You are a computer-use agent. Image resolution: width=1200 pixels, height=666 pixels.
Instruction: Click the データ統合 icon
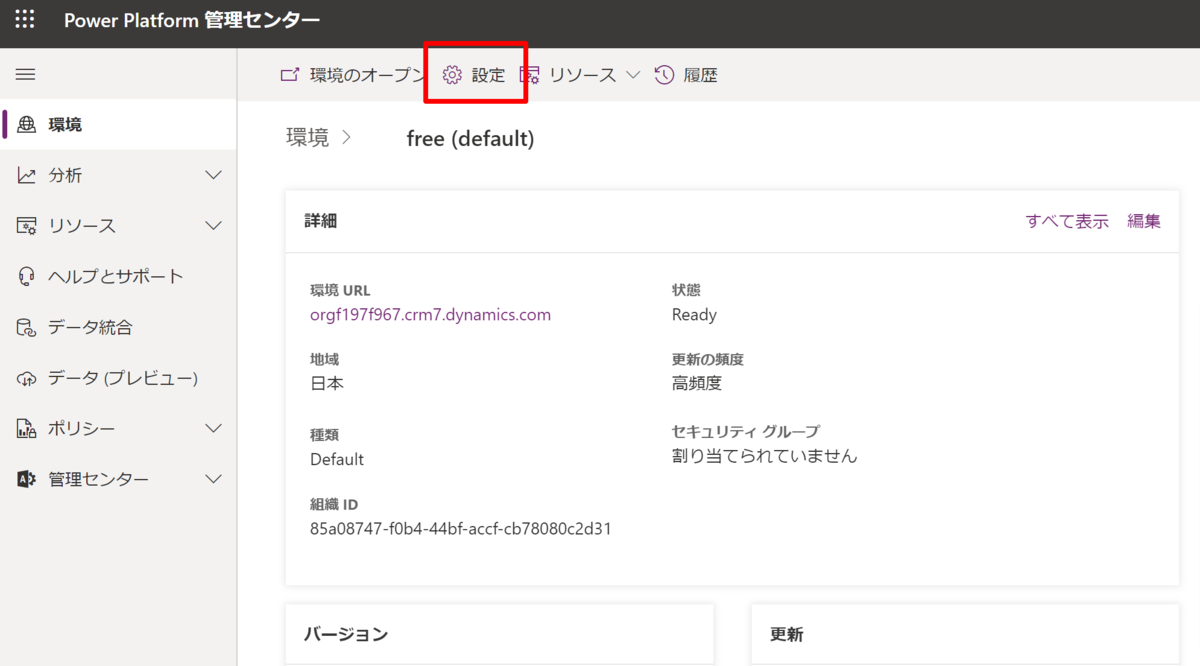pyautogui.click(x=27, y=327)
